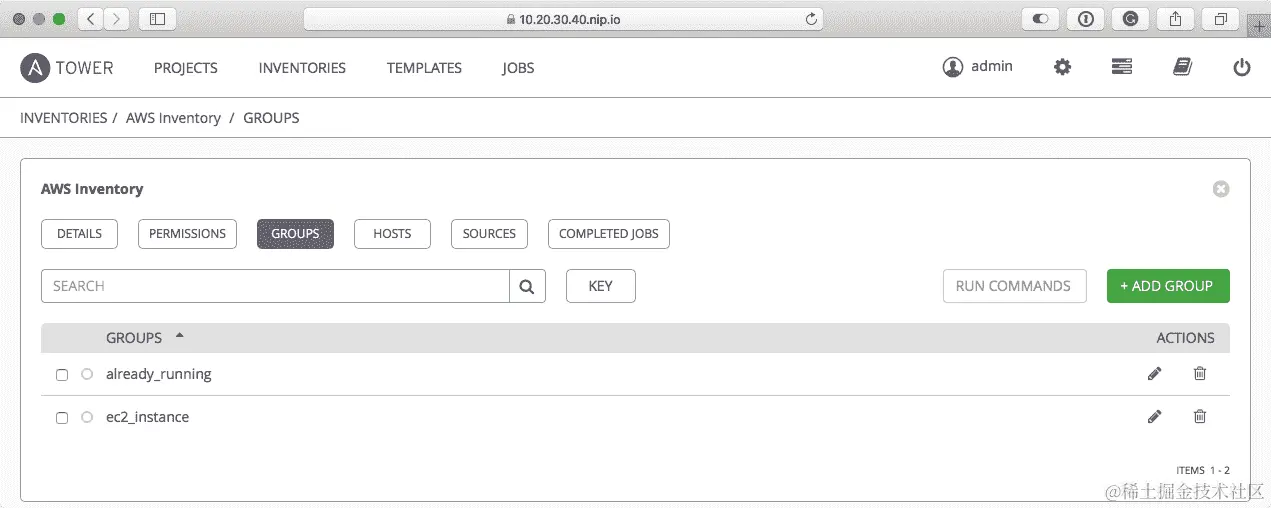Image resolution: width=1271 pixels, height=508 pixels.
Task: Open the admin user profile
Action: click(977, 67)
